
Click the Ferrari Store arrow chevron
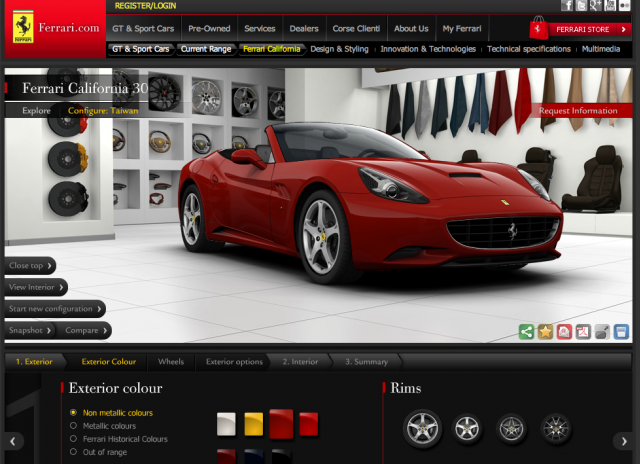pos(623,29)
